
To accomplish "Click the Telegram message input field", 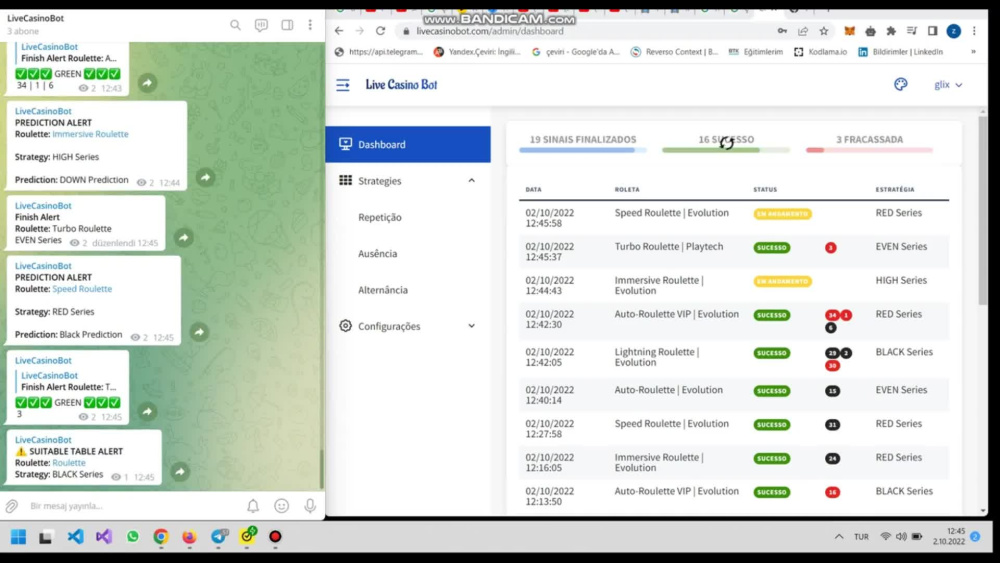I will [x=134, y=506].
